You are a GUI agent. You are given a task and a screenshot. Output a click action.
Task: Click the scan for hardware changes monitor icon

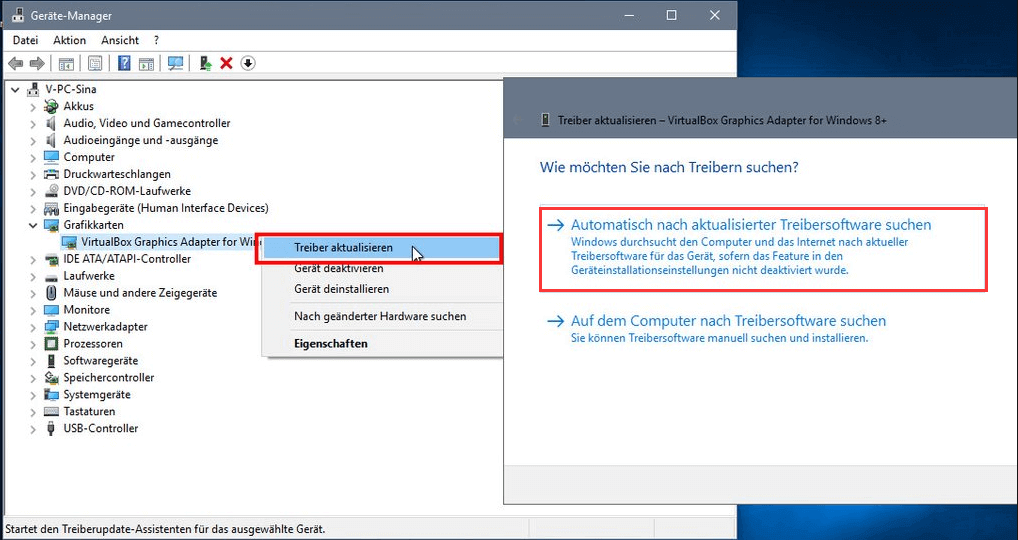click(x=175, y=63)
